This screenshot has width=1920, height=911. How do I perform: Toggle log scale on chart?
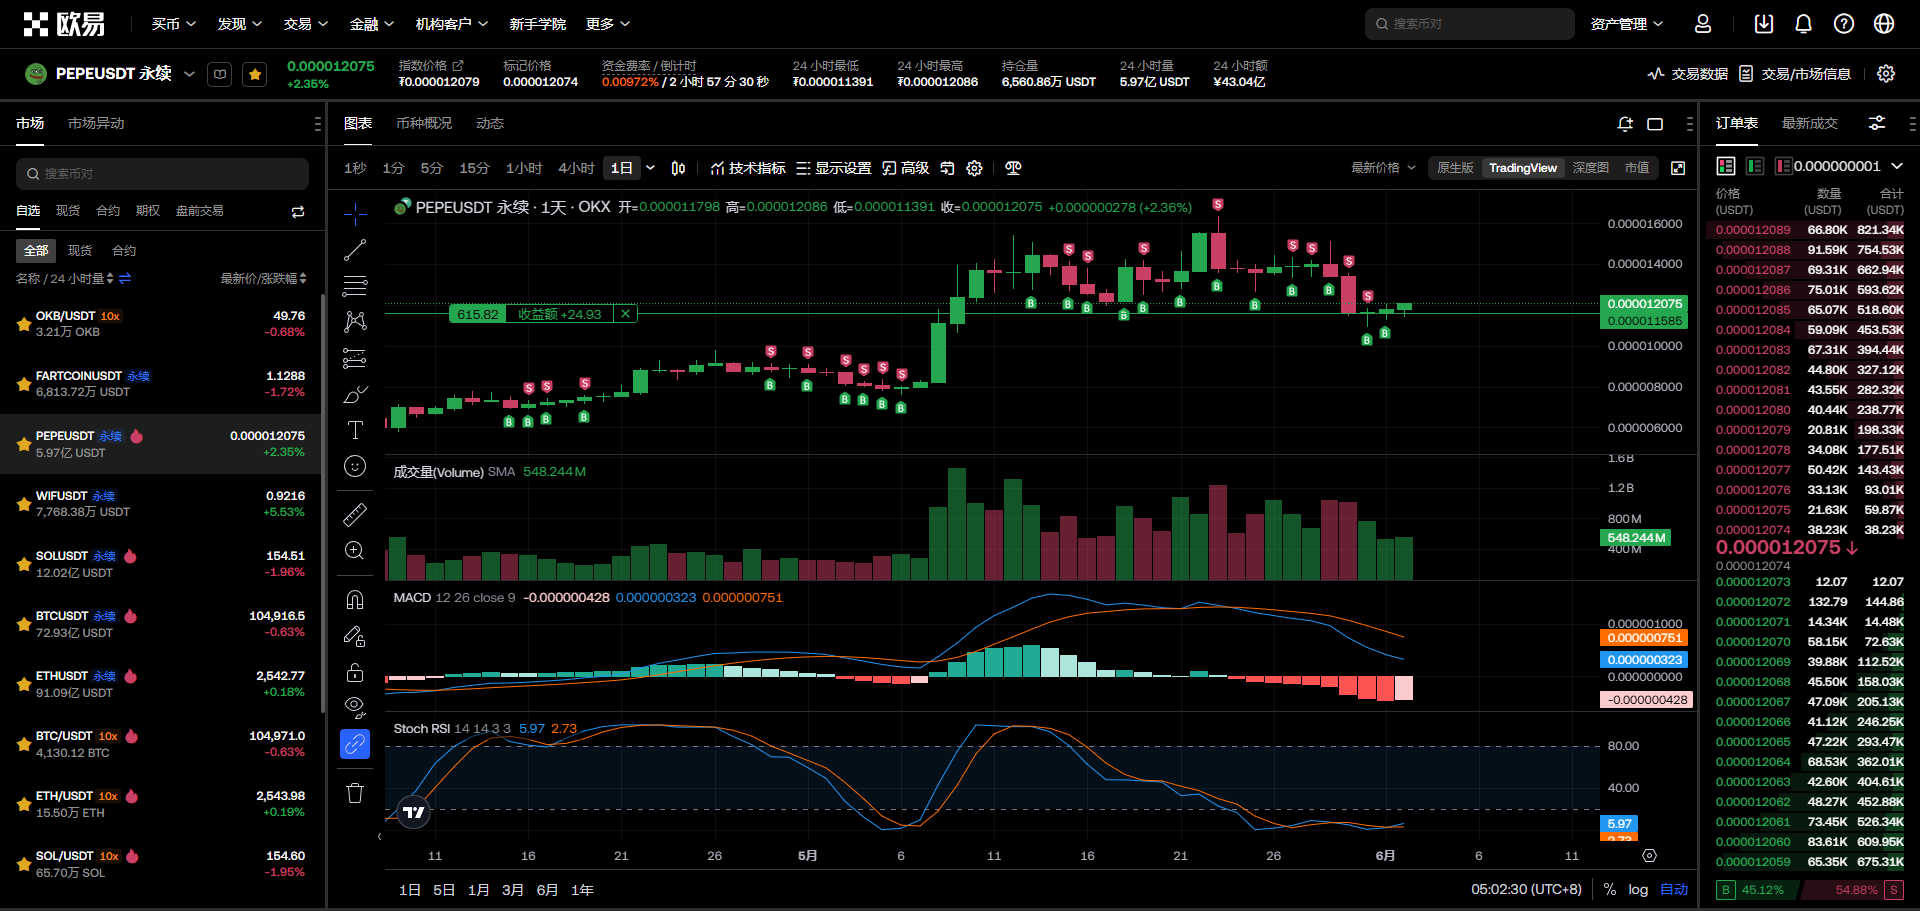(x=1638, y=889)
